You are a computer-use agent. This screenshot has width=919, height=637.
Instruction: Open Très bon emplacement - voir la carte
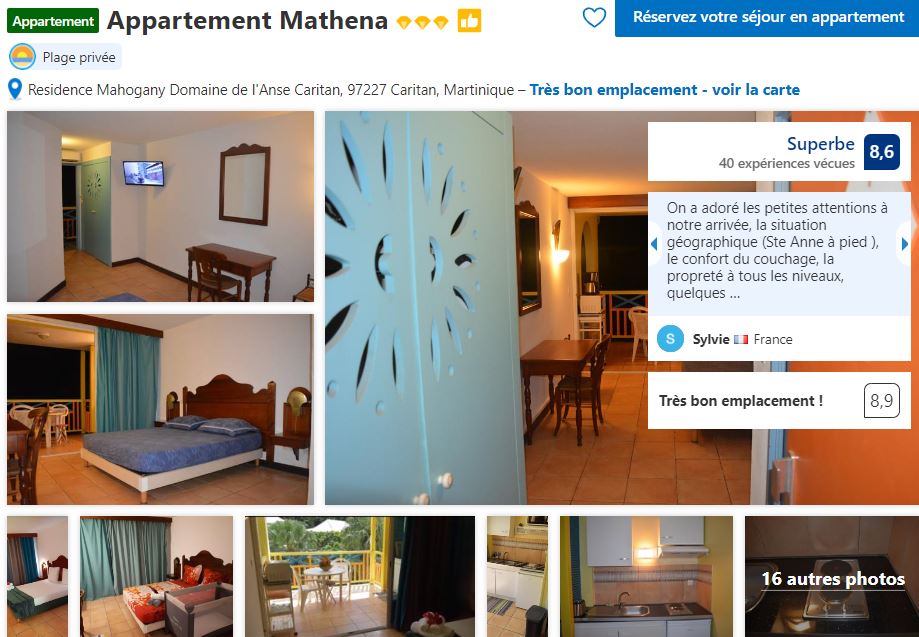(x=665, y=90)
